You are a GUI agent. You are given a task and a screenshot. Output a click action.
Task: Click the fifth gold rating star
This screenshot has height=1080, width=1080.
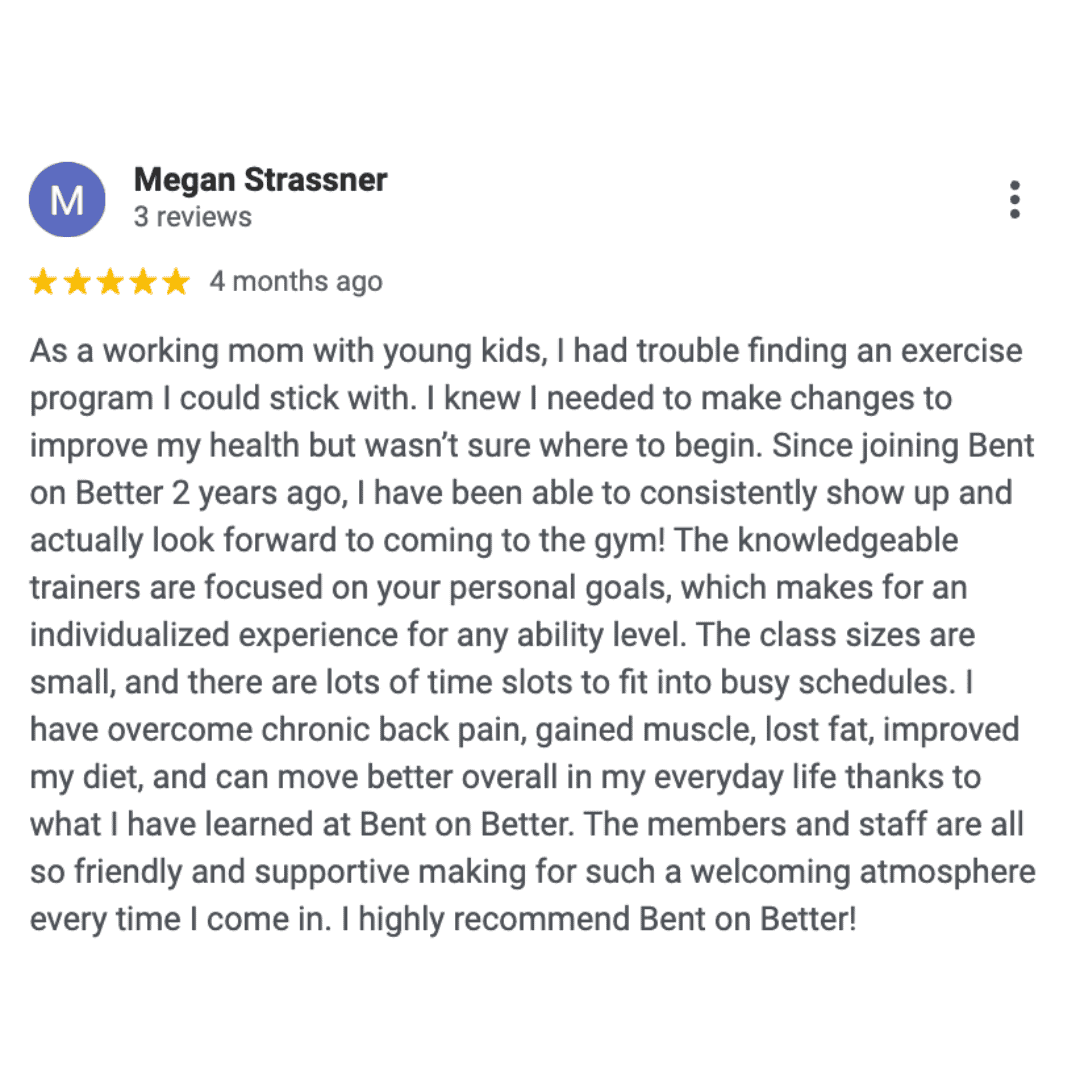point(175,283)
